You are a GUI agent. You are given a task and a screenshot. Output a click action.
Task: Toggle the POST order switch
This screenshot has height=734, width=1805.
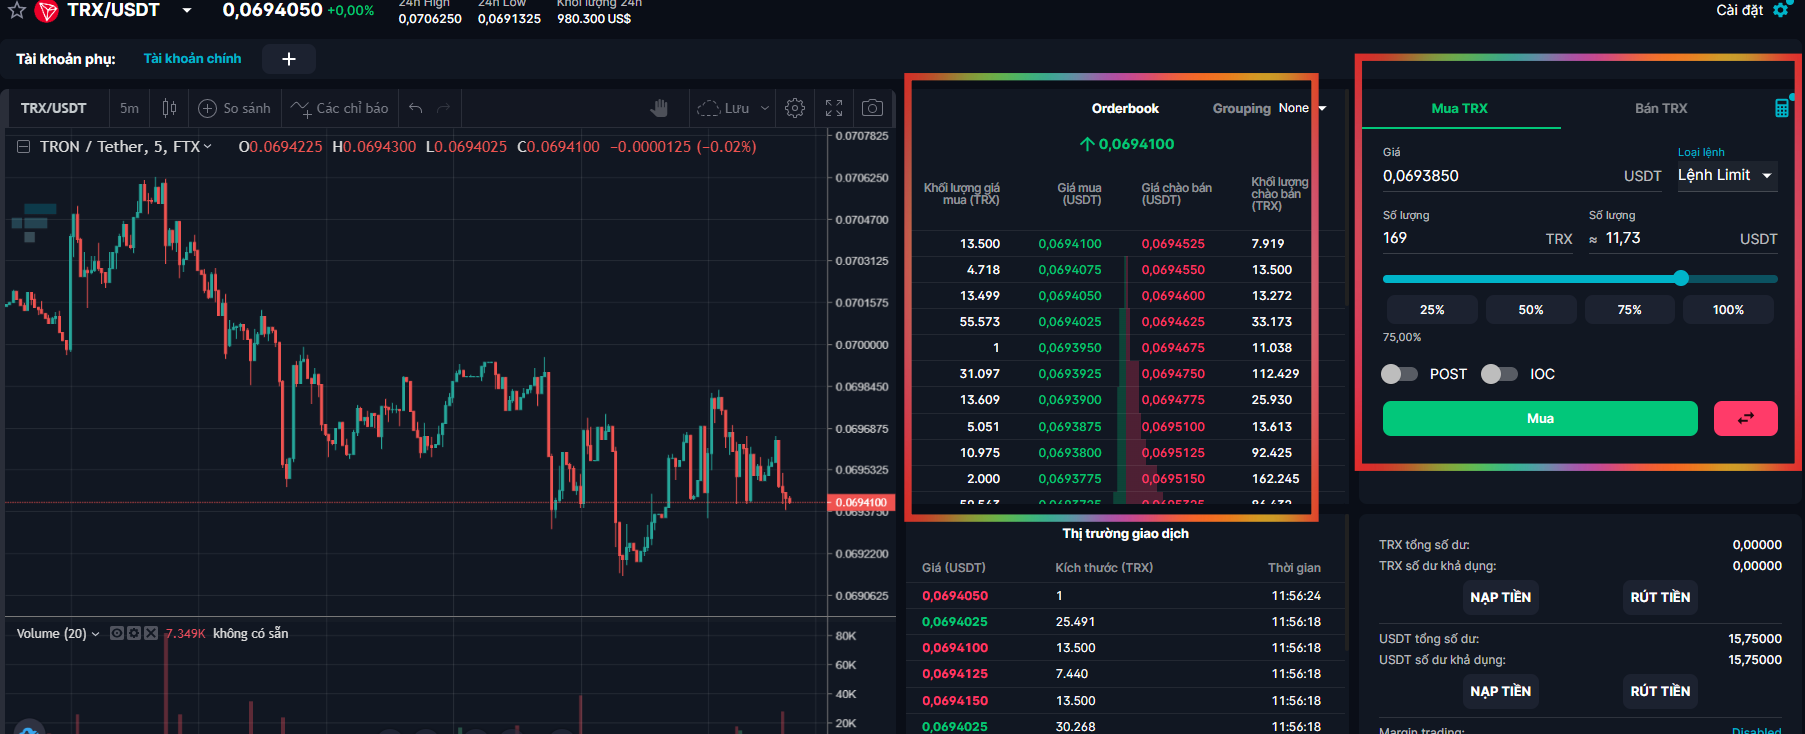[1399, 374]
